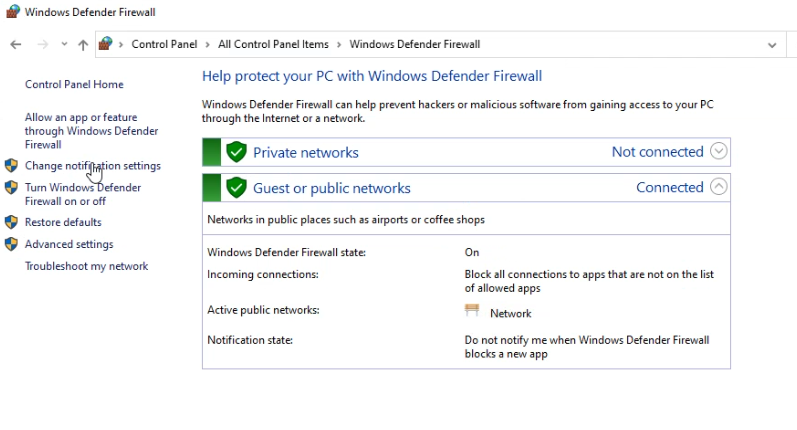Open Control Panel Home link

74,84
